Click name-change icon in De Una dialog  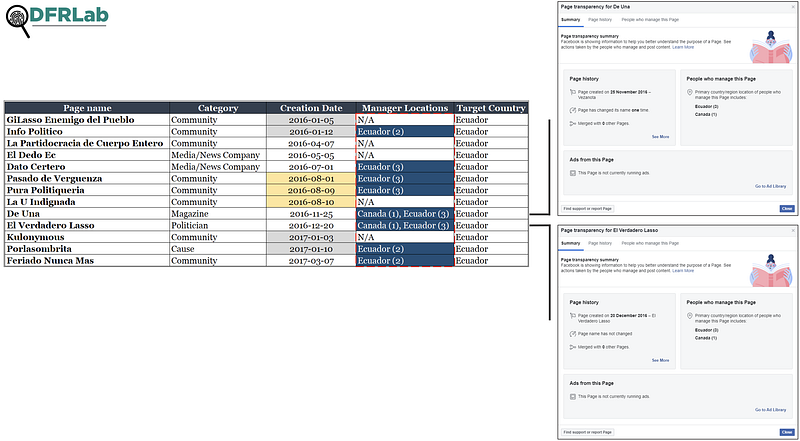[x=572, y=110]
